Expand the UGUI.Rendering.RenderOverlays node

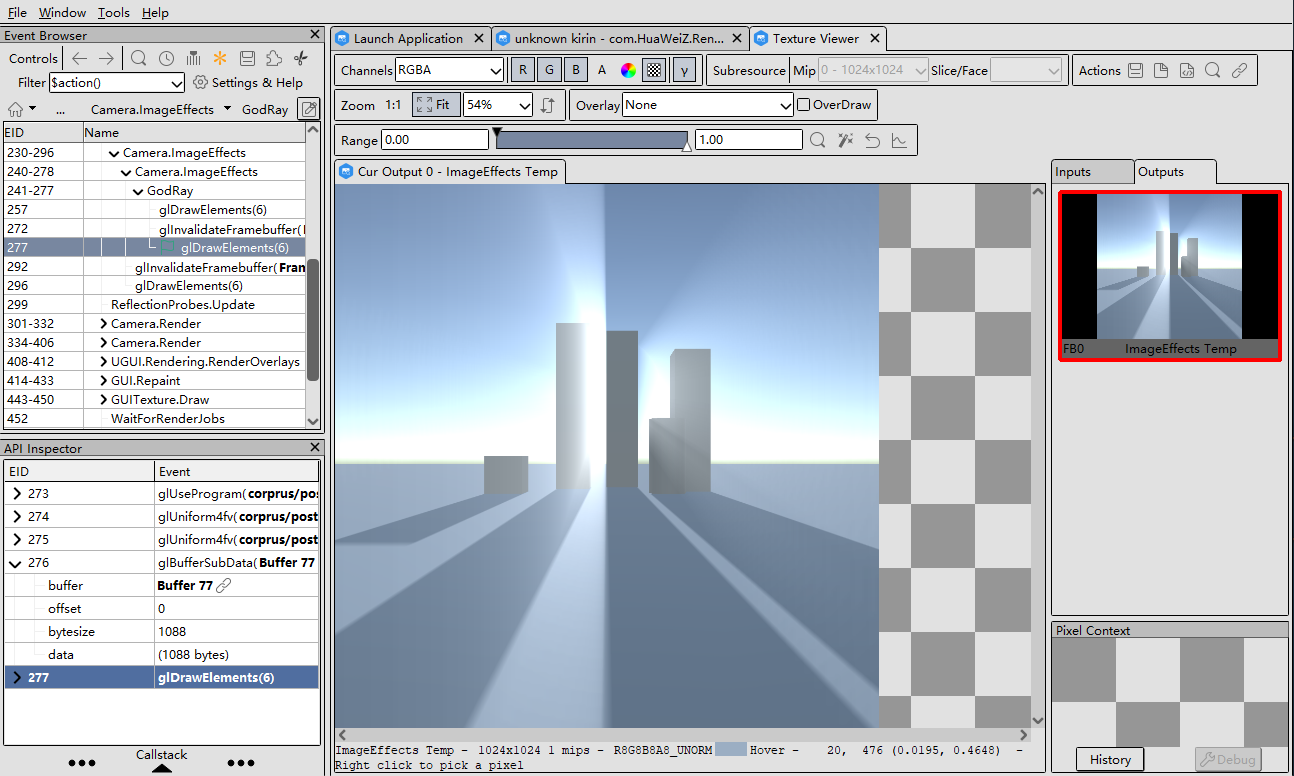[x=104, y=362]
